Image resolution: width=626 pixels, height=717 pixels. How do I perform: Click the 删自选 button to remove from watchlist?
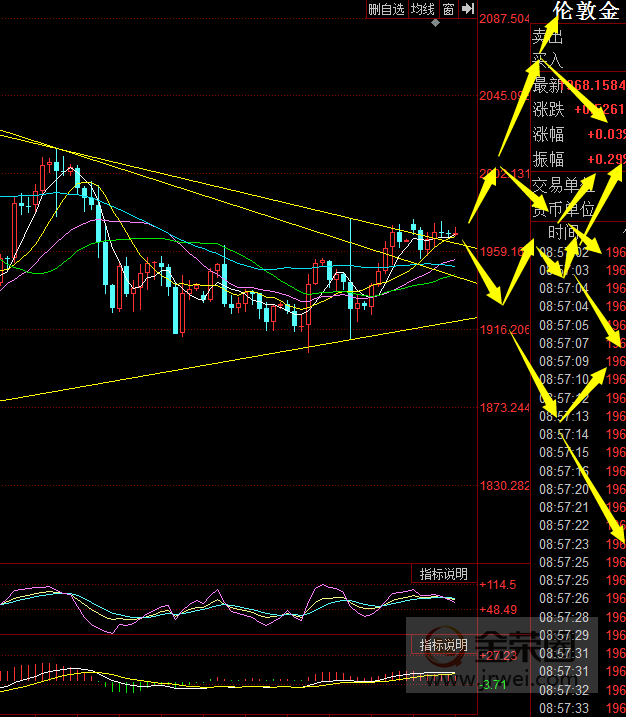point(386,9)
